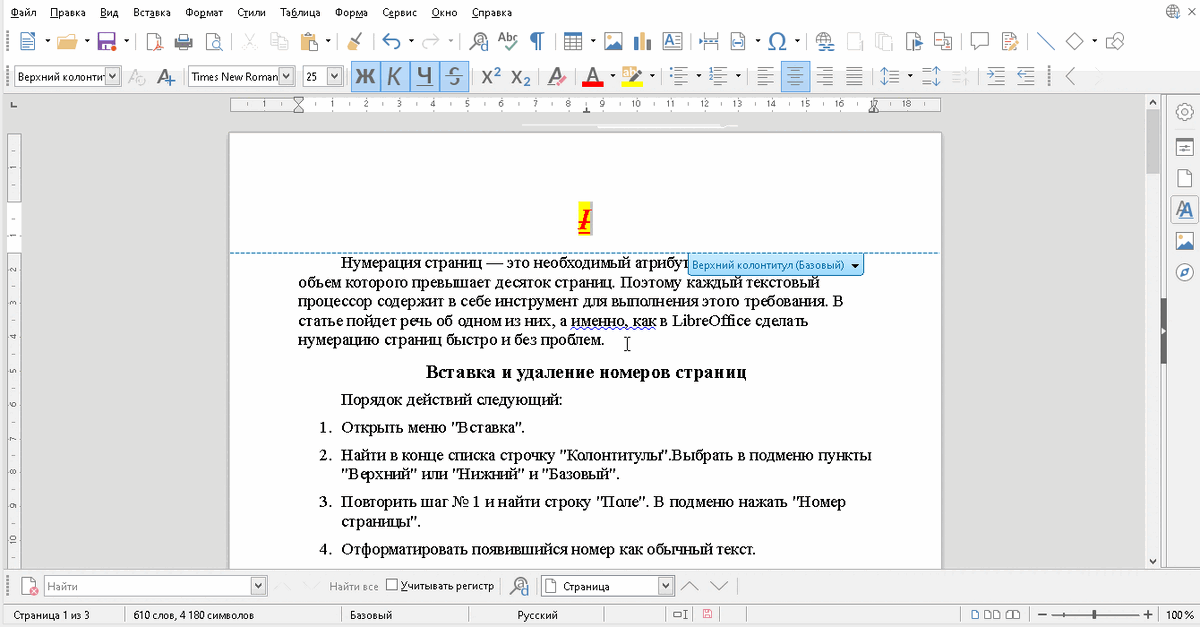Click the zoom slider in the status bar

[1094, 615]
